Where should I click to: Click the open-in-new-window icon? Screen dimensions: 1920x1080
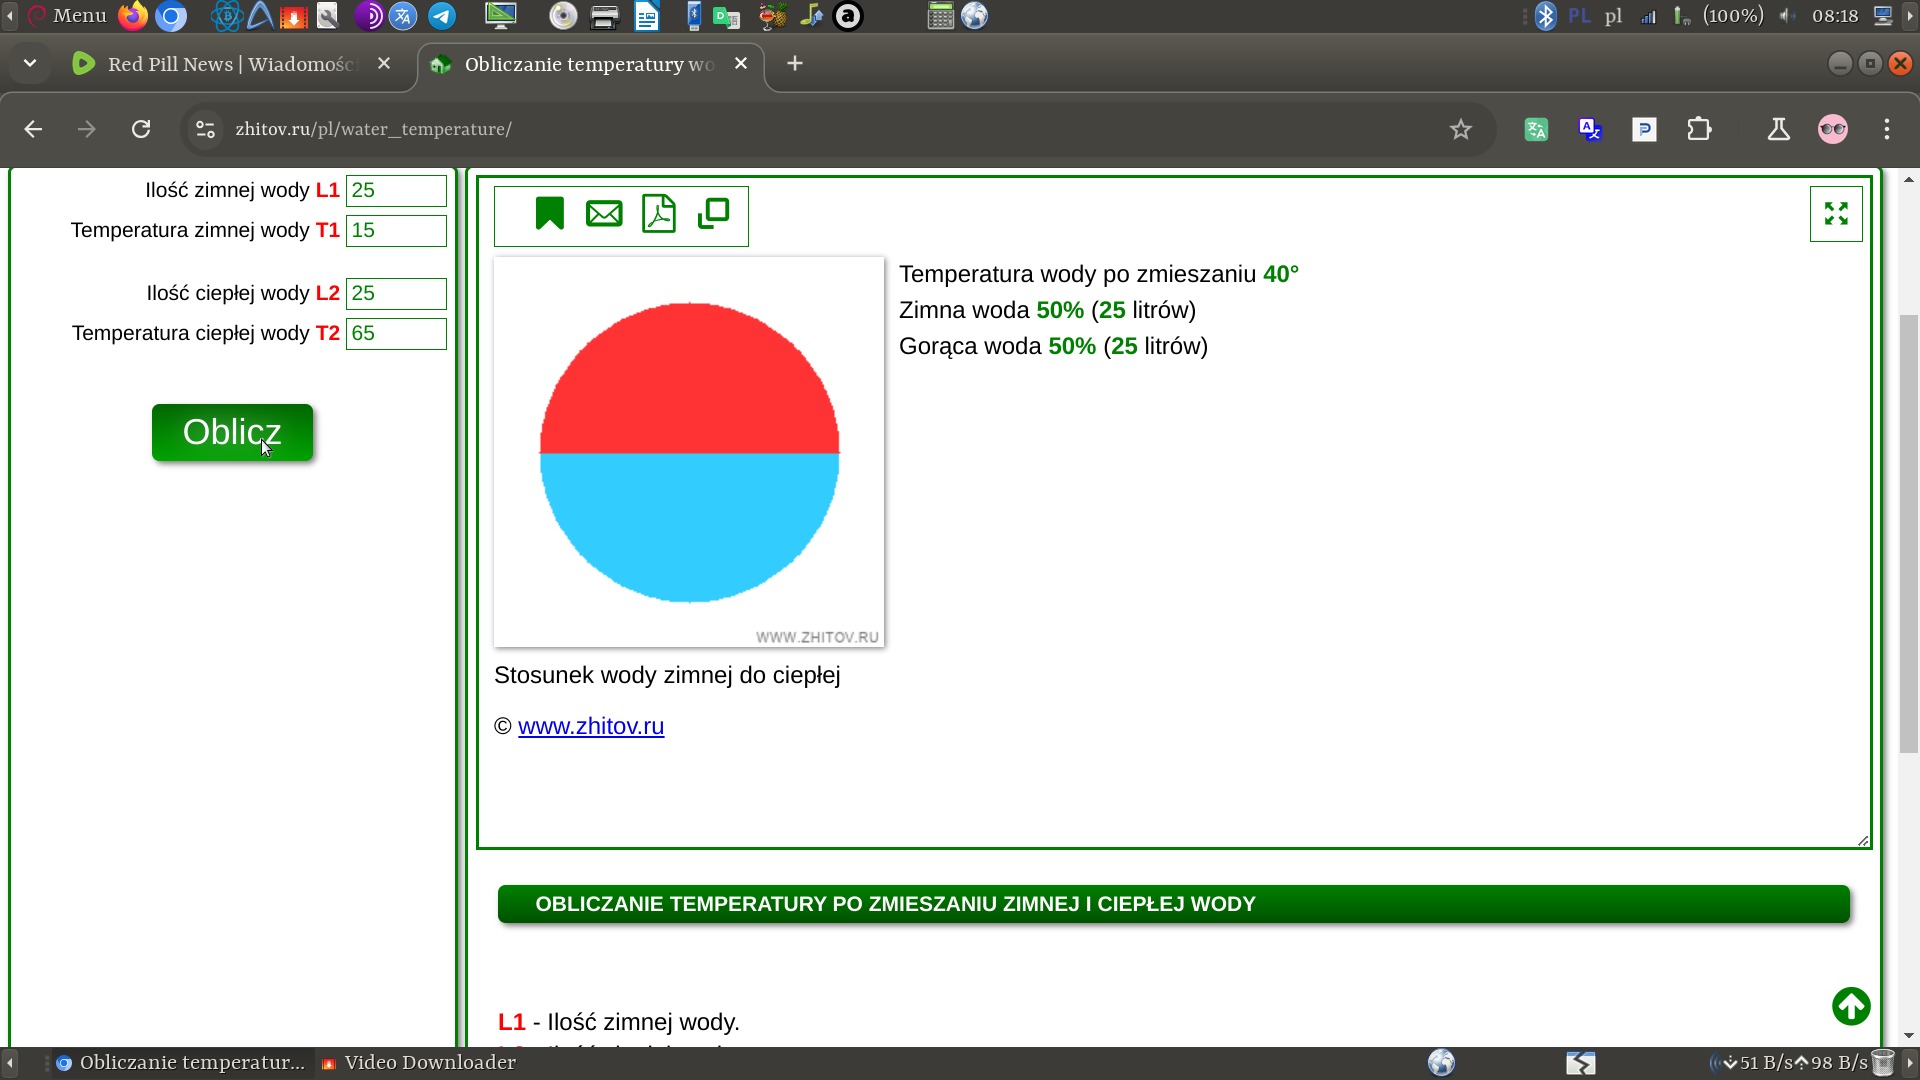(713, 214)
